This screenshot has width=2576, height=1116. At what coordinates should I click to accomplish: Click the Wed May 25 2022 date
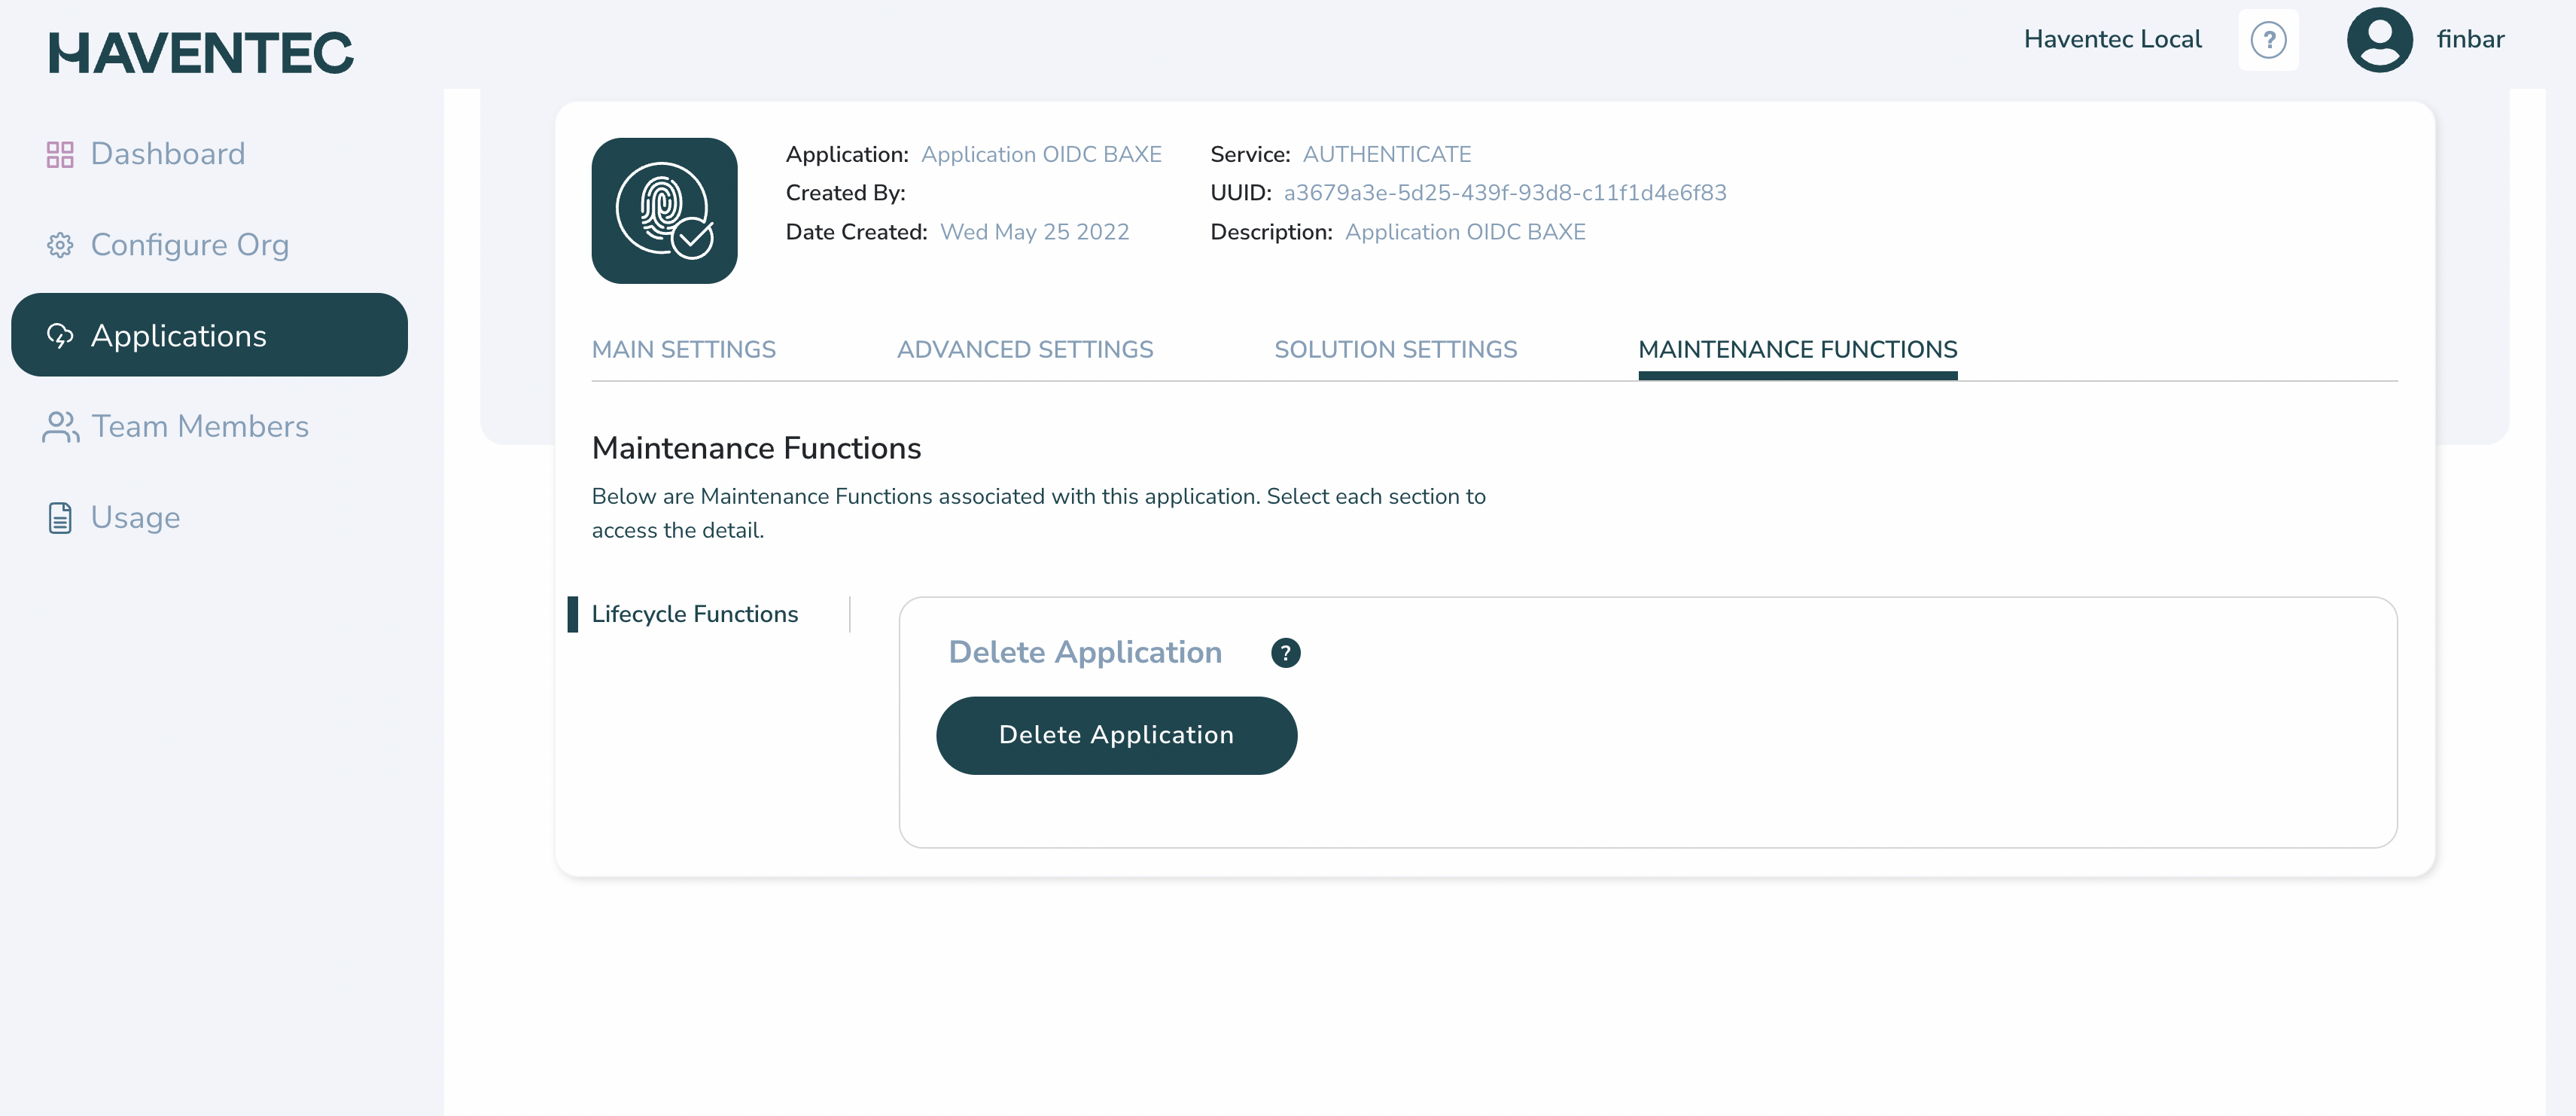1034,232
